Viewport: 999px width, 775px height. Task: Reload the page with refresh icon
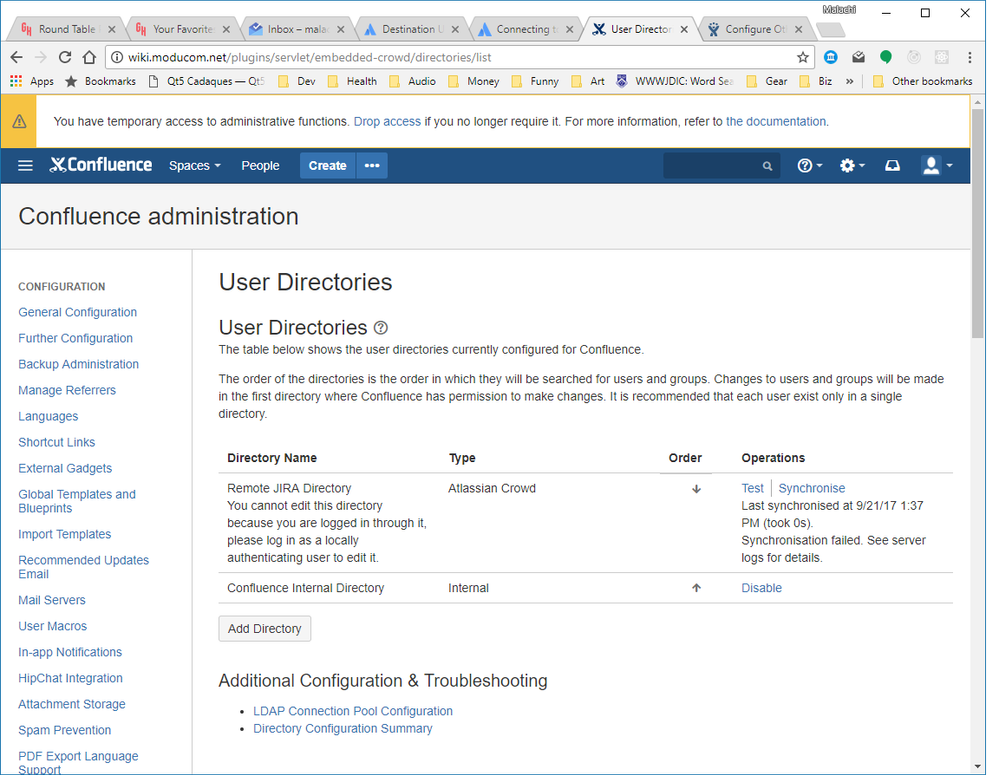click(x=65, y=57)
